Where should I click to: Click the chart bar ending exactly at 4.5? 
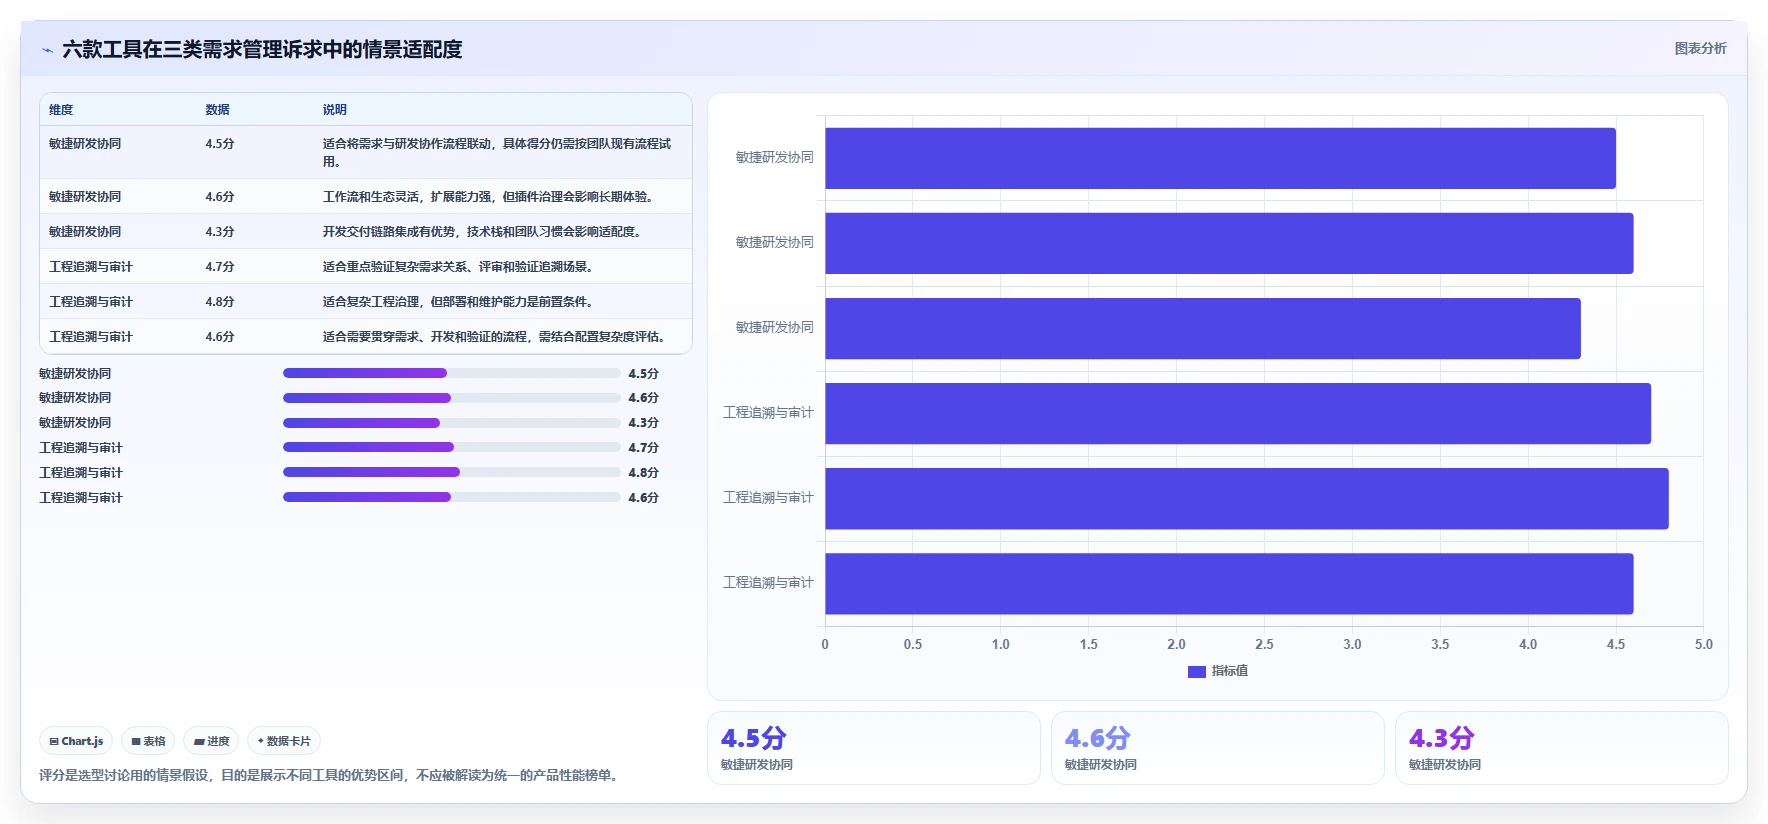pos(1220,158)
